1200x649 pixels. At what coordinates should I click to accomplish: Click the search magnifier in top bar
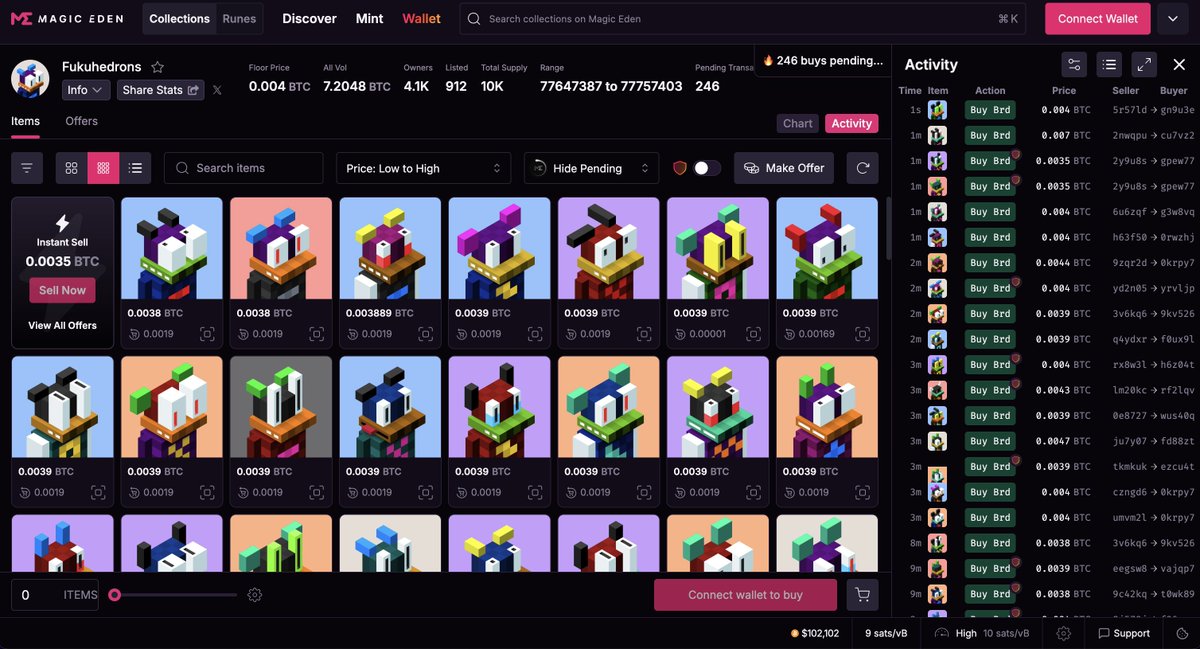pos(474,19)
